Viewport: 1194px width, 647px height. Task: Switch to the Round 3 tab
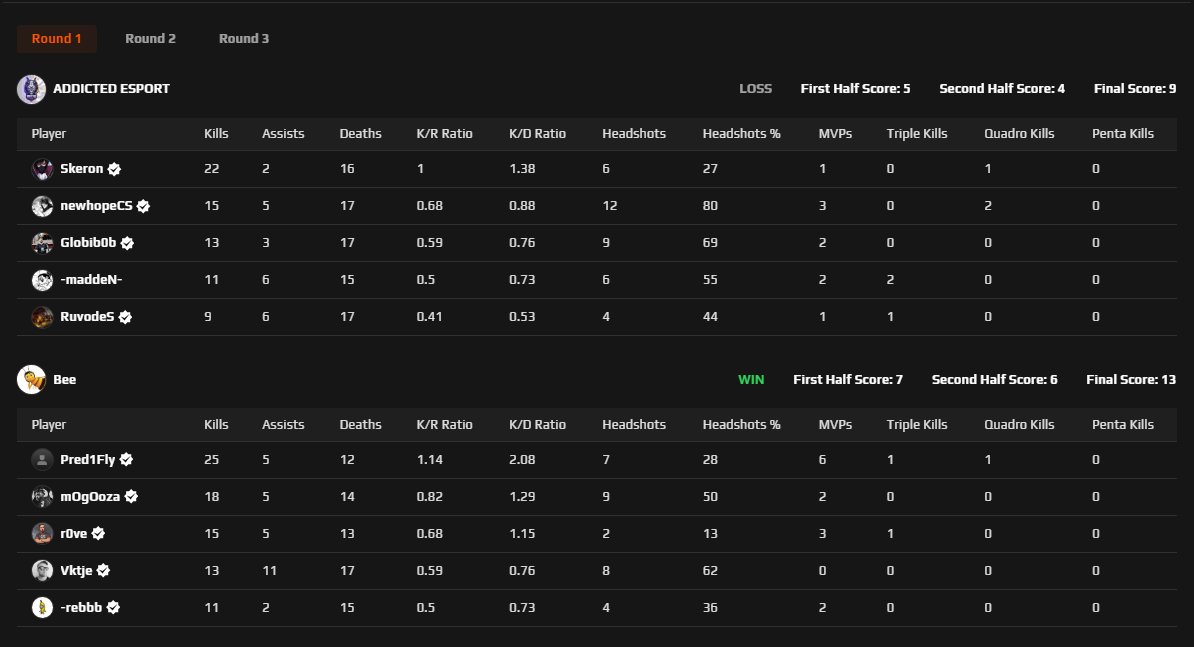pyautogui.click(x=244, y=39)
